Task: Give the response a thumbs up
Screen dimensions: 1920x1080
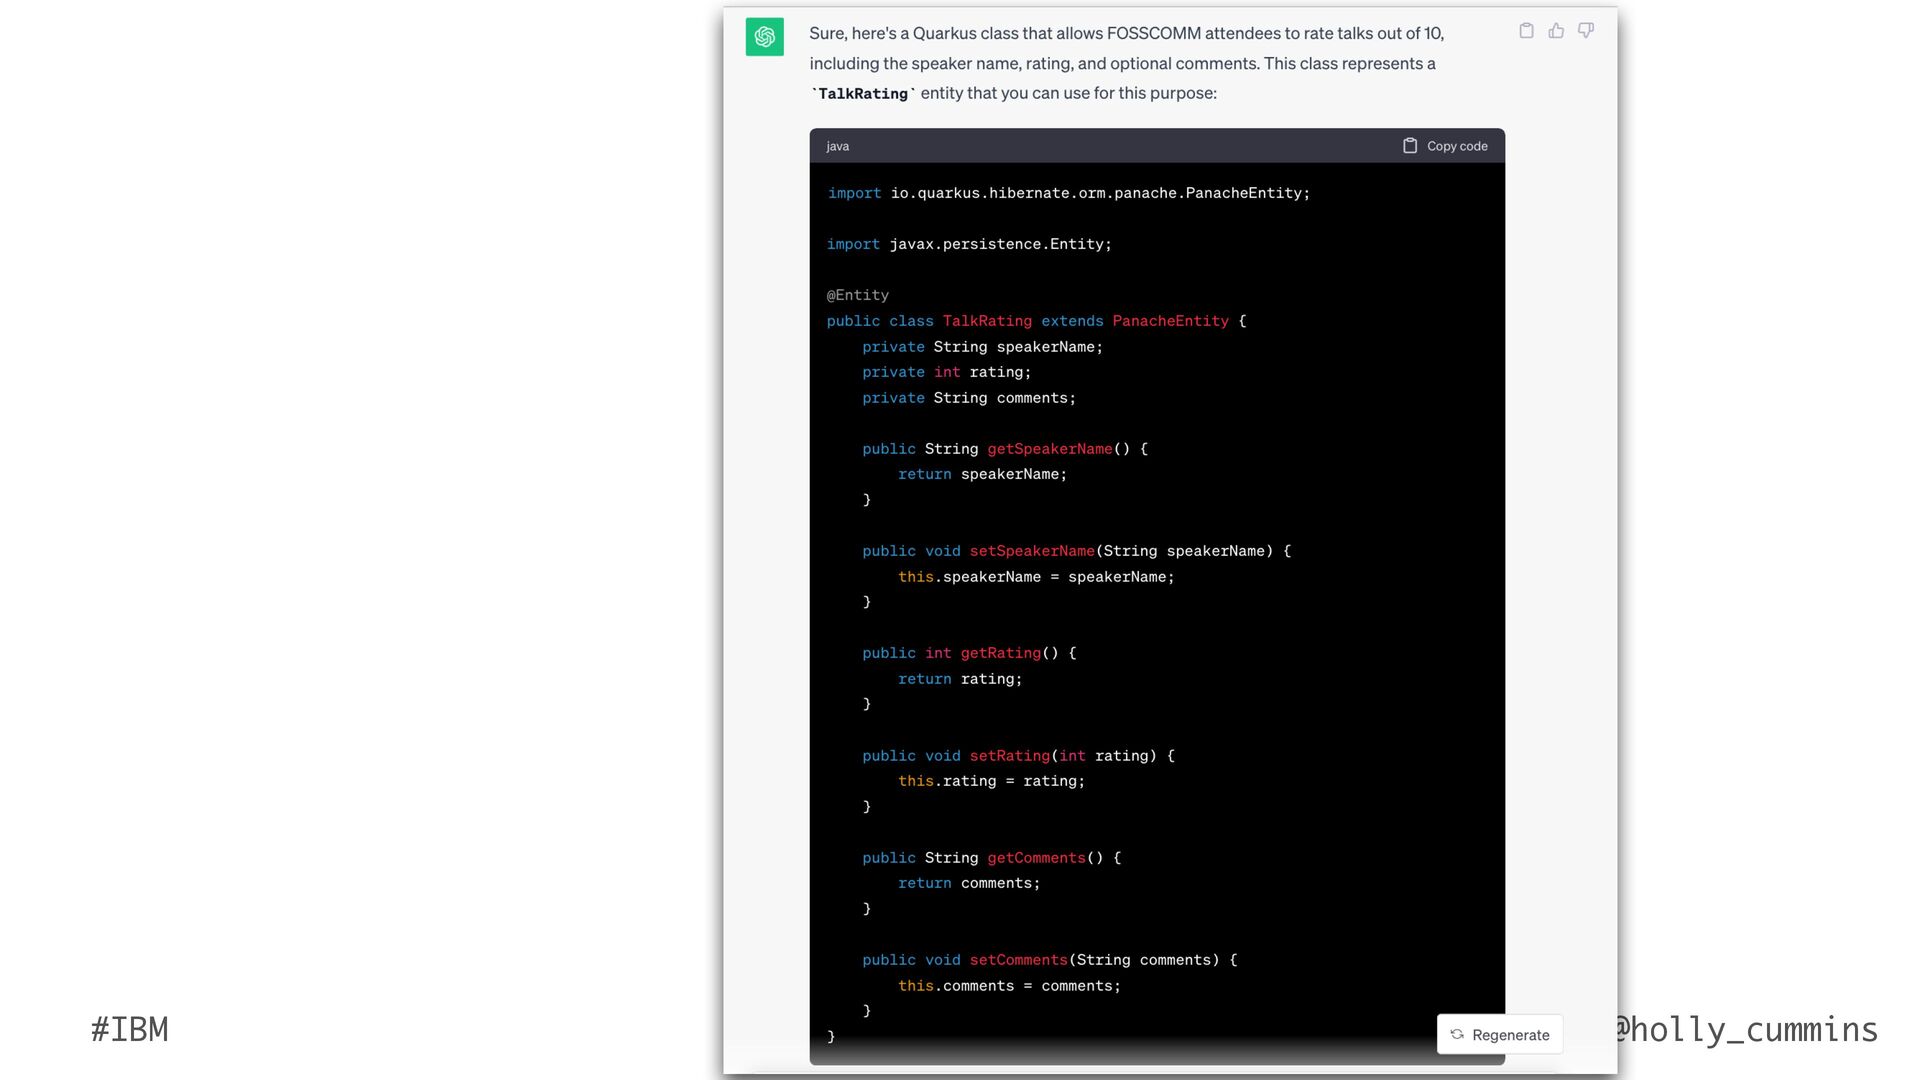Action: pyautogui.click(x=1556, y=31)
